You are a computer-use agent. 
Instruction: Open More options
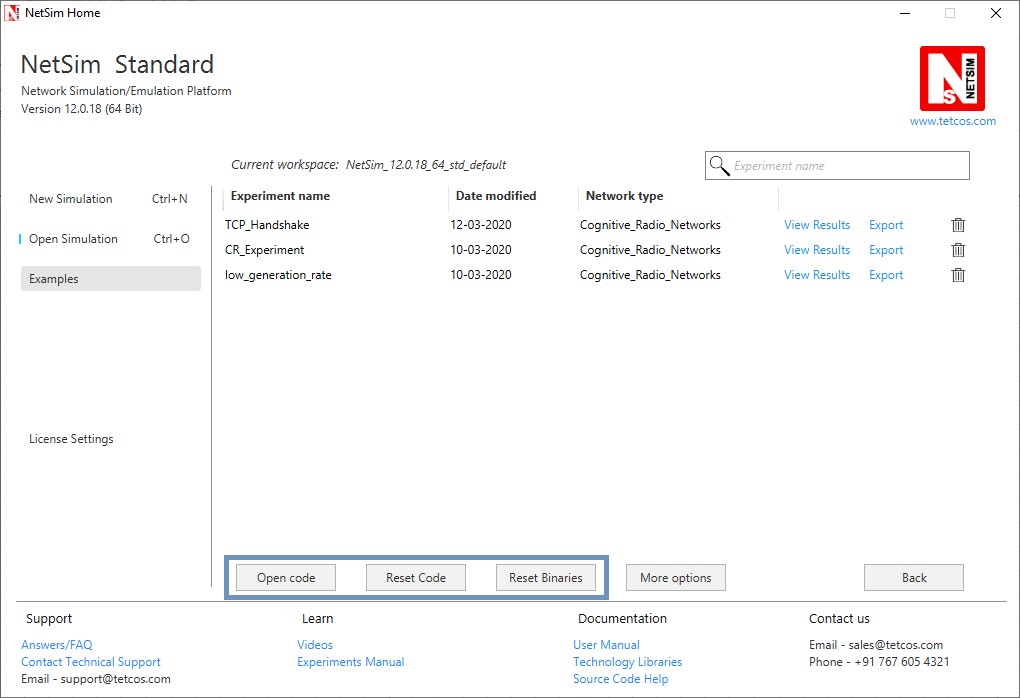(675, 577)
